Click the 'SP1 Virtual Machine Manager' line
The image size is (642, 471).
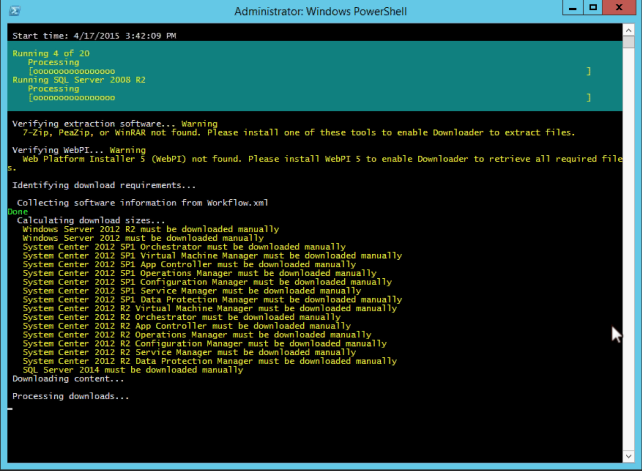[x=212, y=256]
